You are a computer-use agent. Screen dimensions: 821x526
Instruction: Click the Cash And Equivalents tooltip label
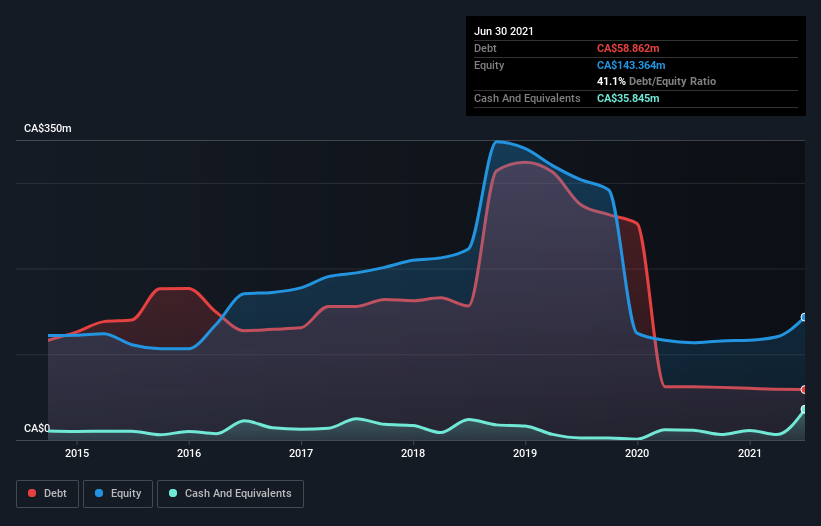527,98
